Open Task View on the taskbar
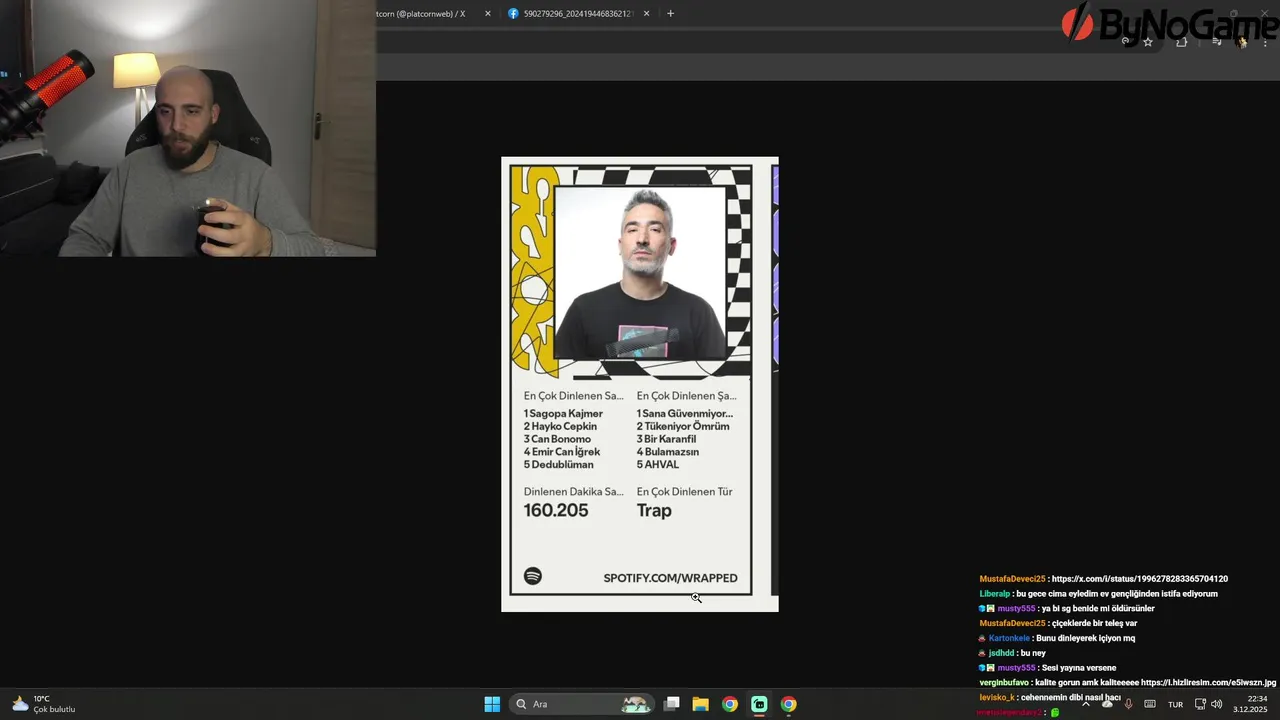1280x720 pixels. pos(672,704)
